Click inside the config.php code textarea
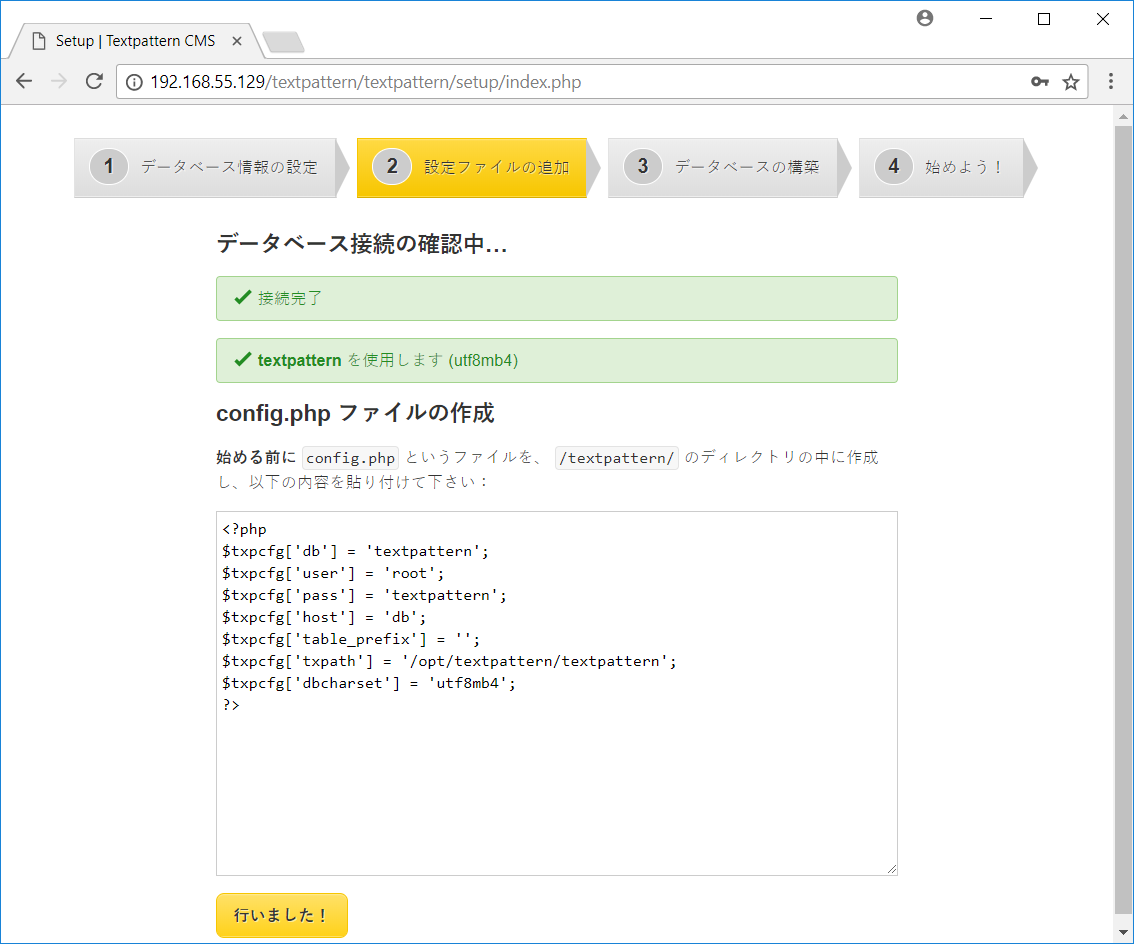This screenshot has width=1134, height=944. 556,690
